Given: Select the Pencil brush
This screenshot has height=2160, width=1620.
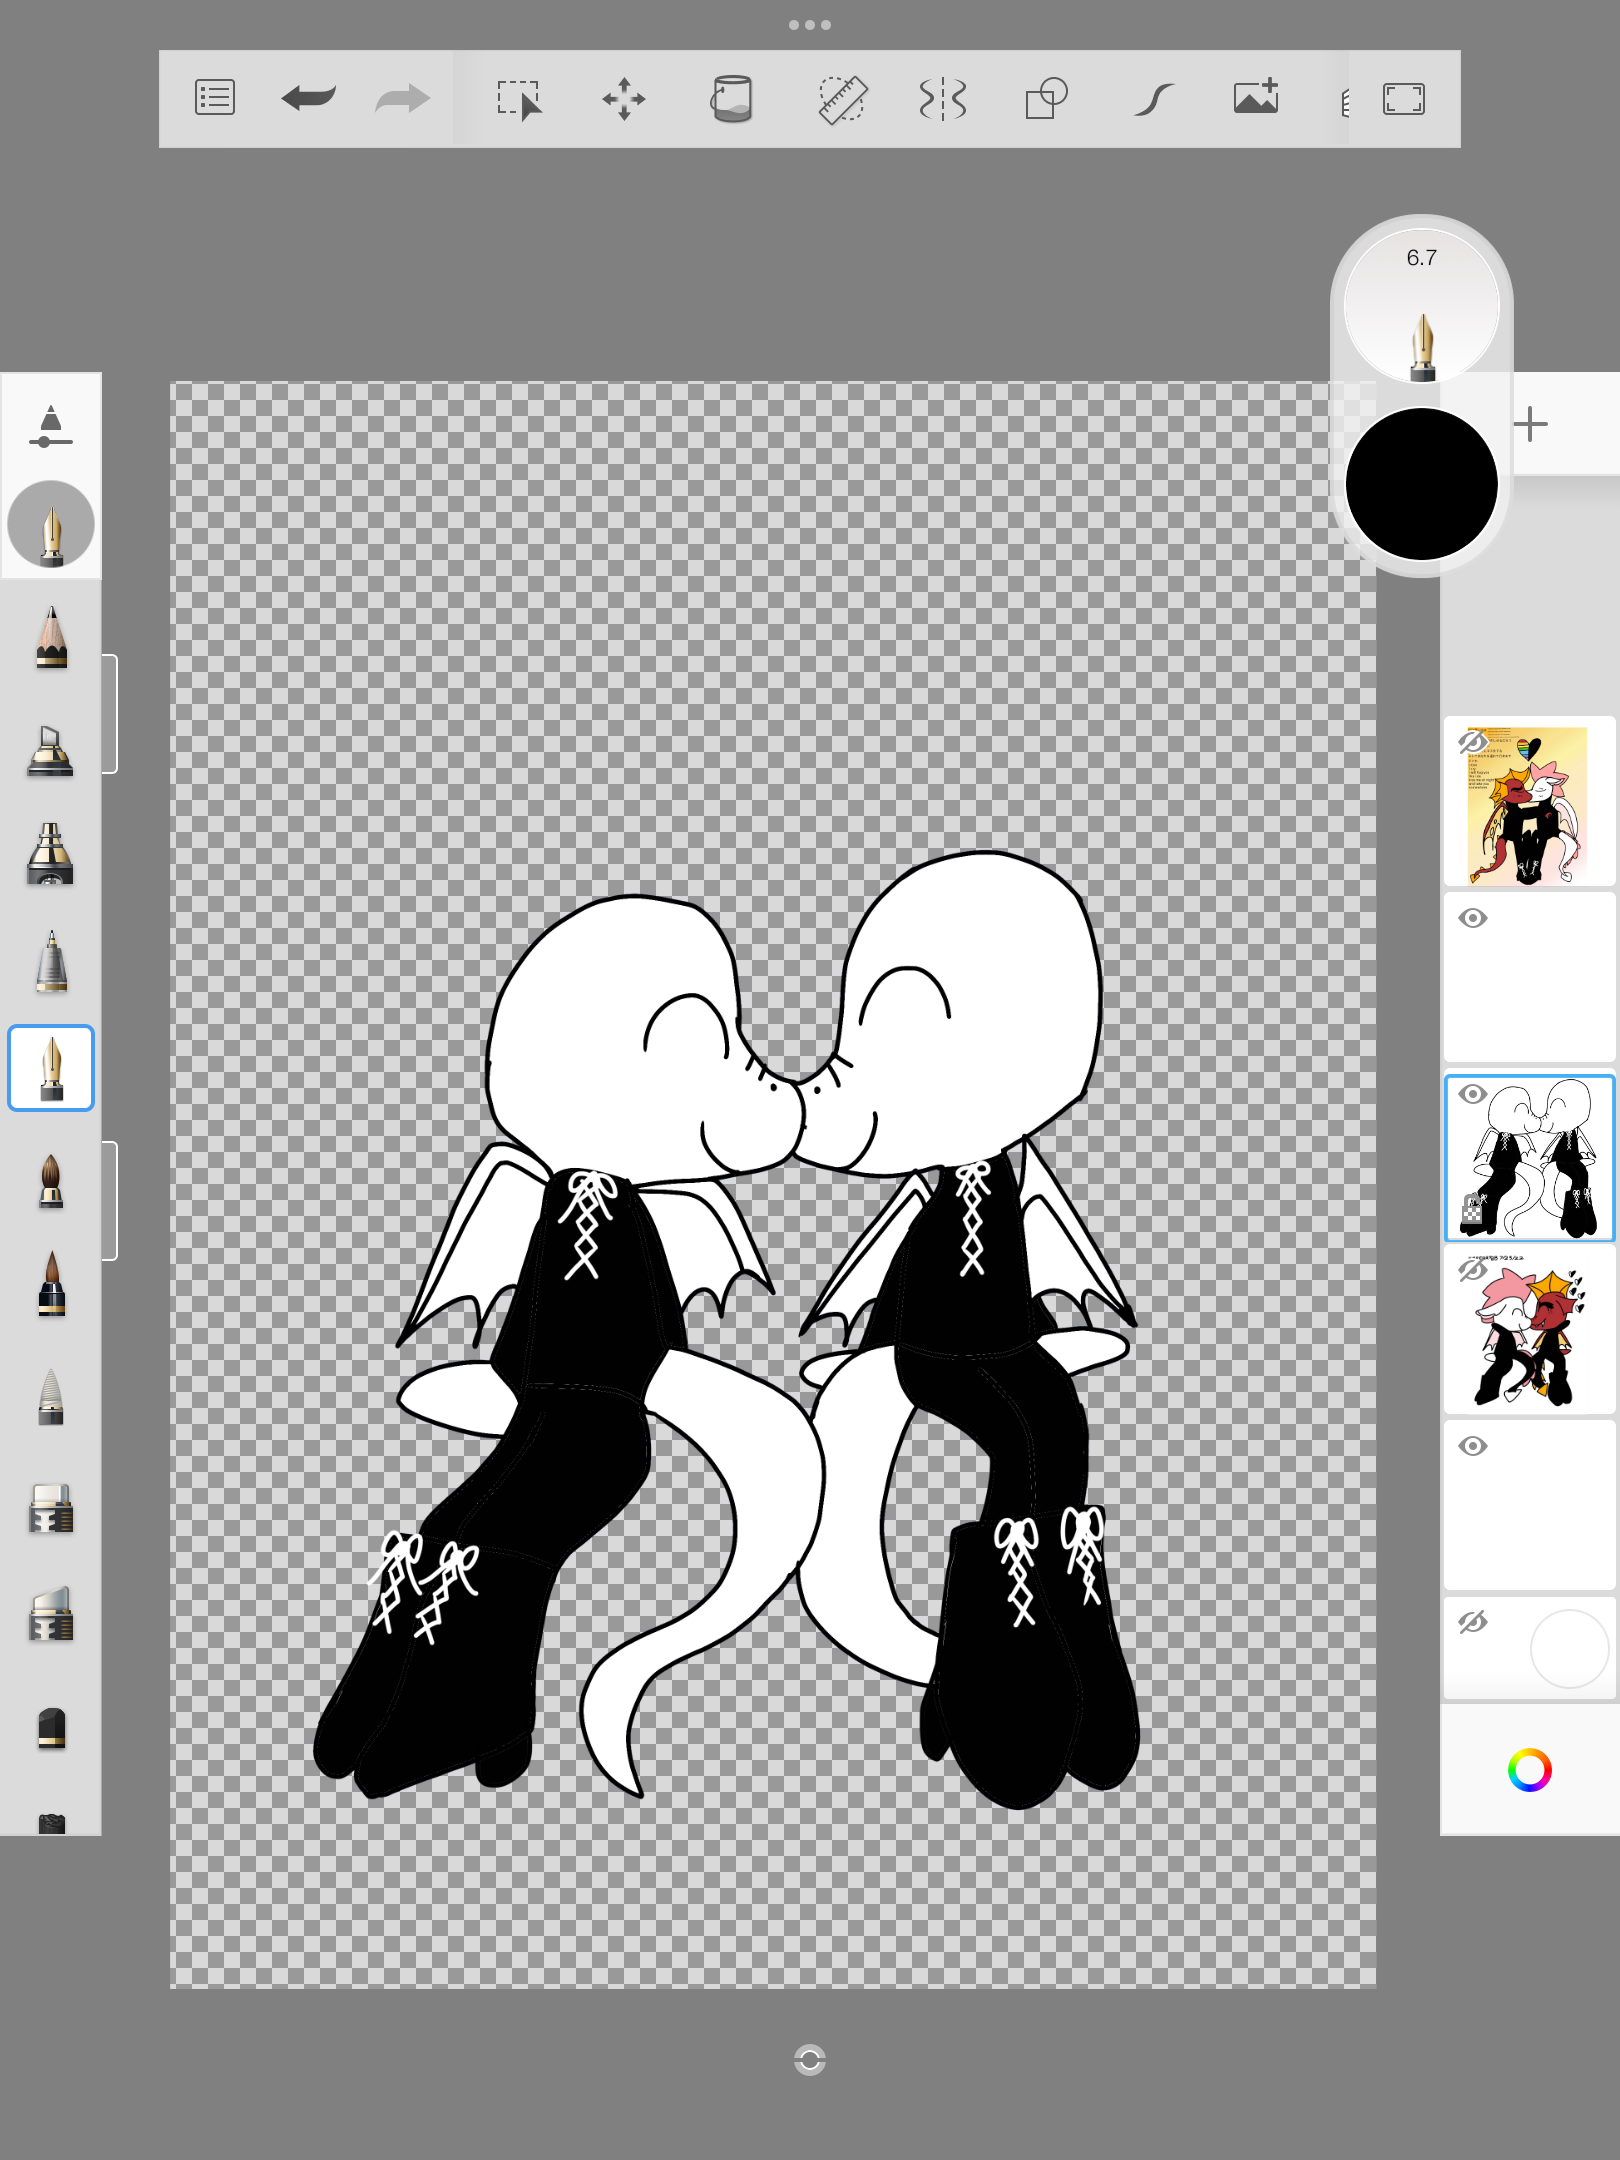Looking at the screenshot, I should point(51,637).
